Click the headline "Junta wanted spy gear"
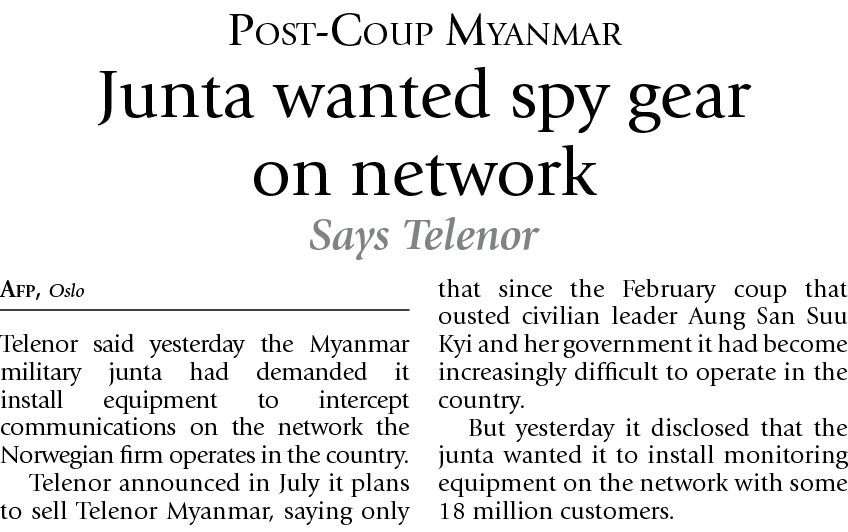Image resolution: width=848 pixels, height=532 pixels. (424, 99)
